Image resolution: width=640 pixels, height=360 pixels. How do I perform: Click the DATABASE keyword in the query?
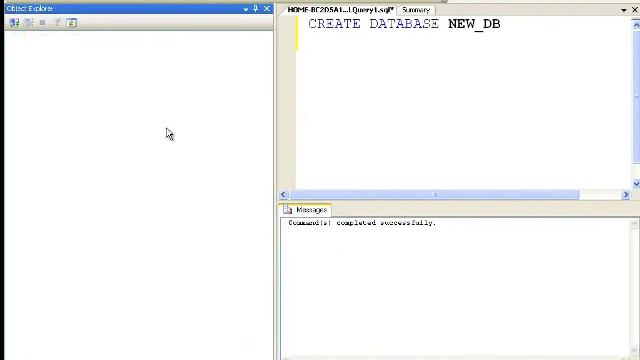pos(404,24)
